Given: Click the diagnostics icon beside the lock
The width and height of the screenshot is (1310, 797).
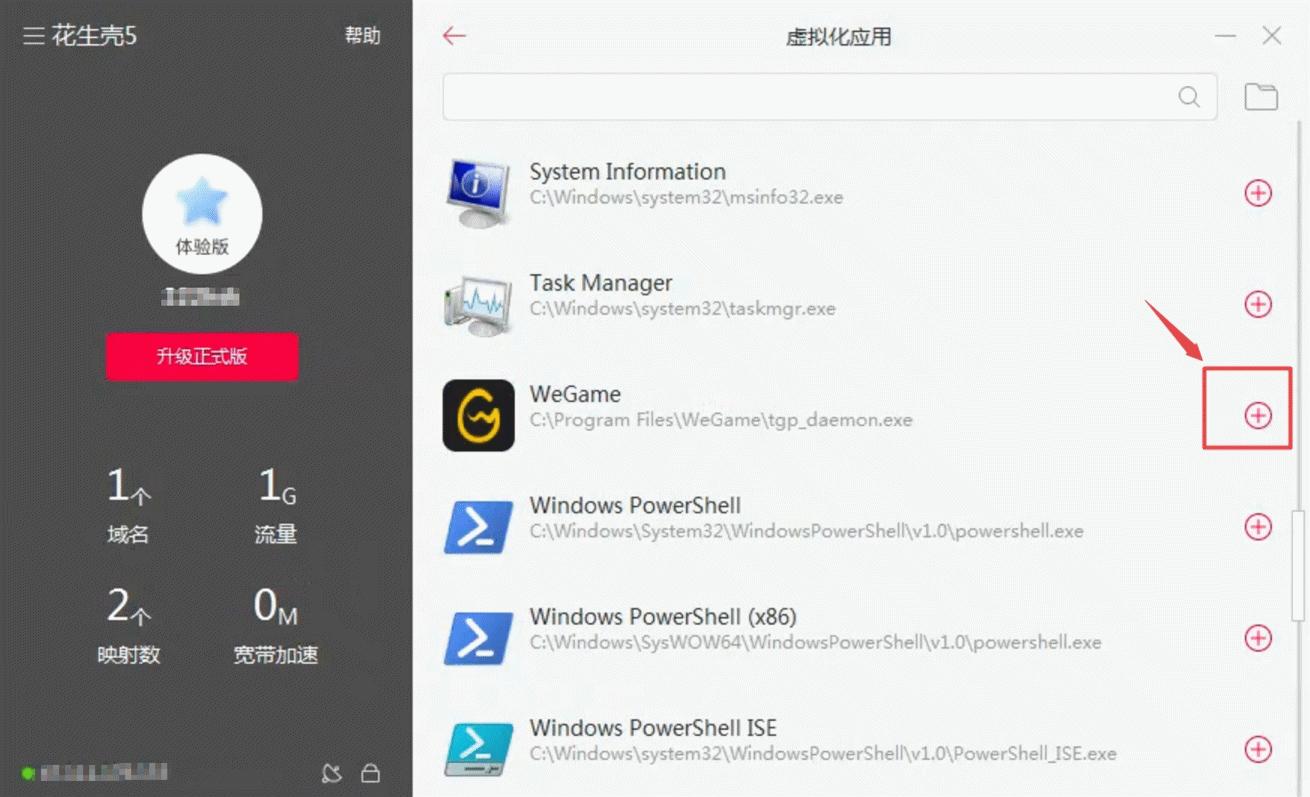Looking at the screenshot, I should tap(332, 773).
